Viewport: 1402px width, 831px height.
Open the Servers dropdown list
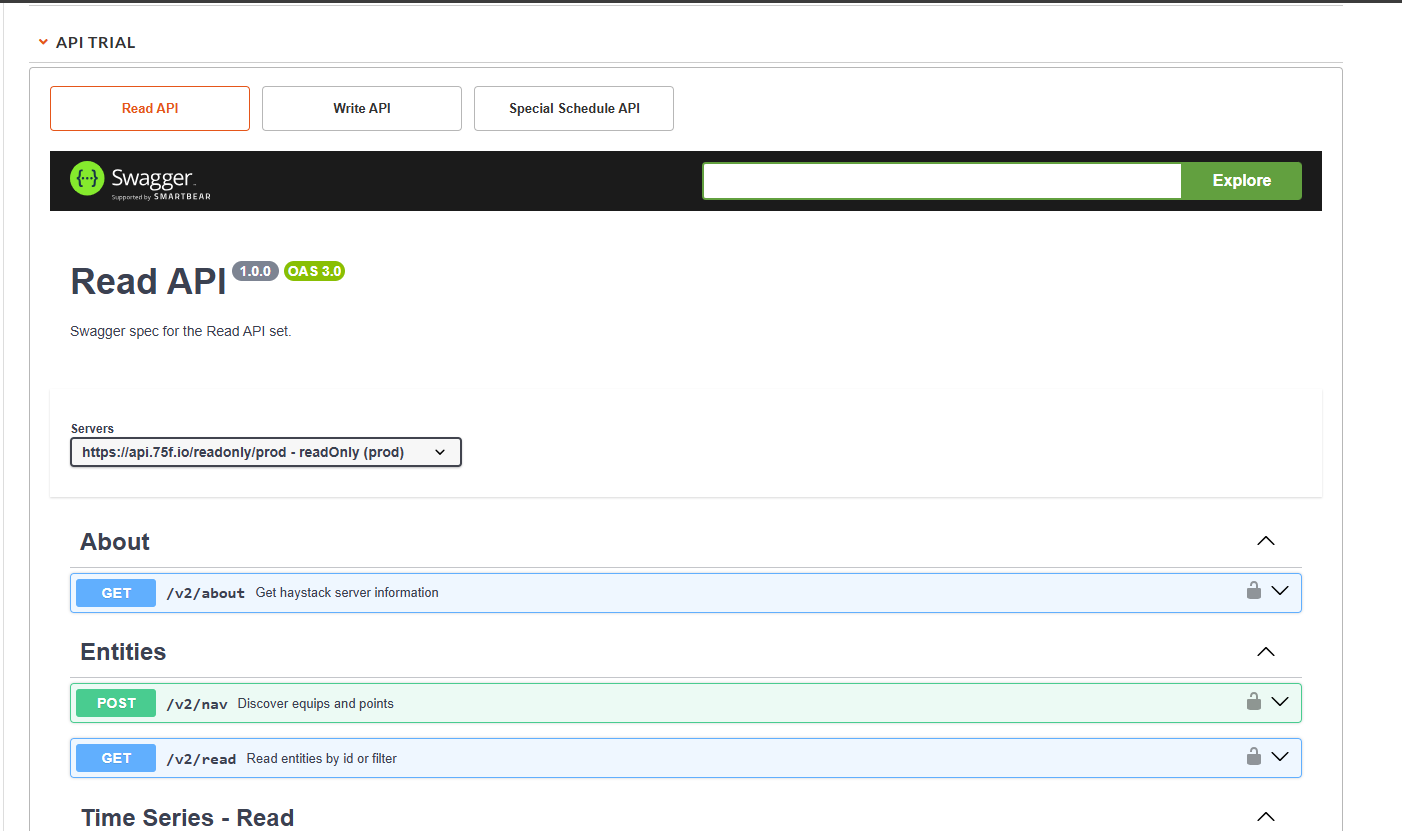[x=266, y=452]
